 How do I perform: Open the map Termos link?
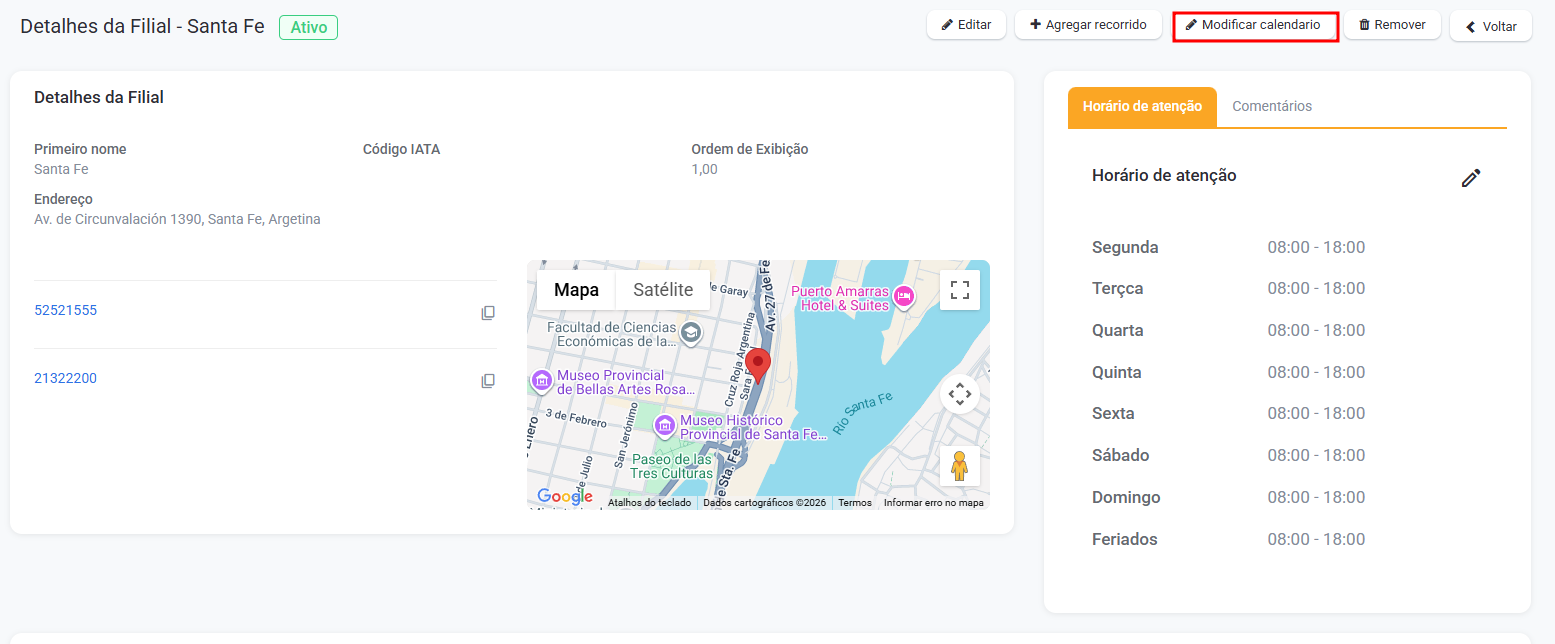click(x=855, y=503)
